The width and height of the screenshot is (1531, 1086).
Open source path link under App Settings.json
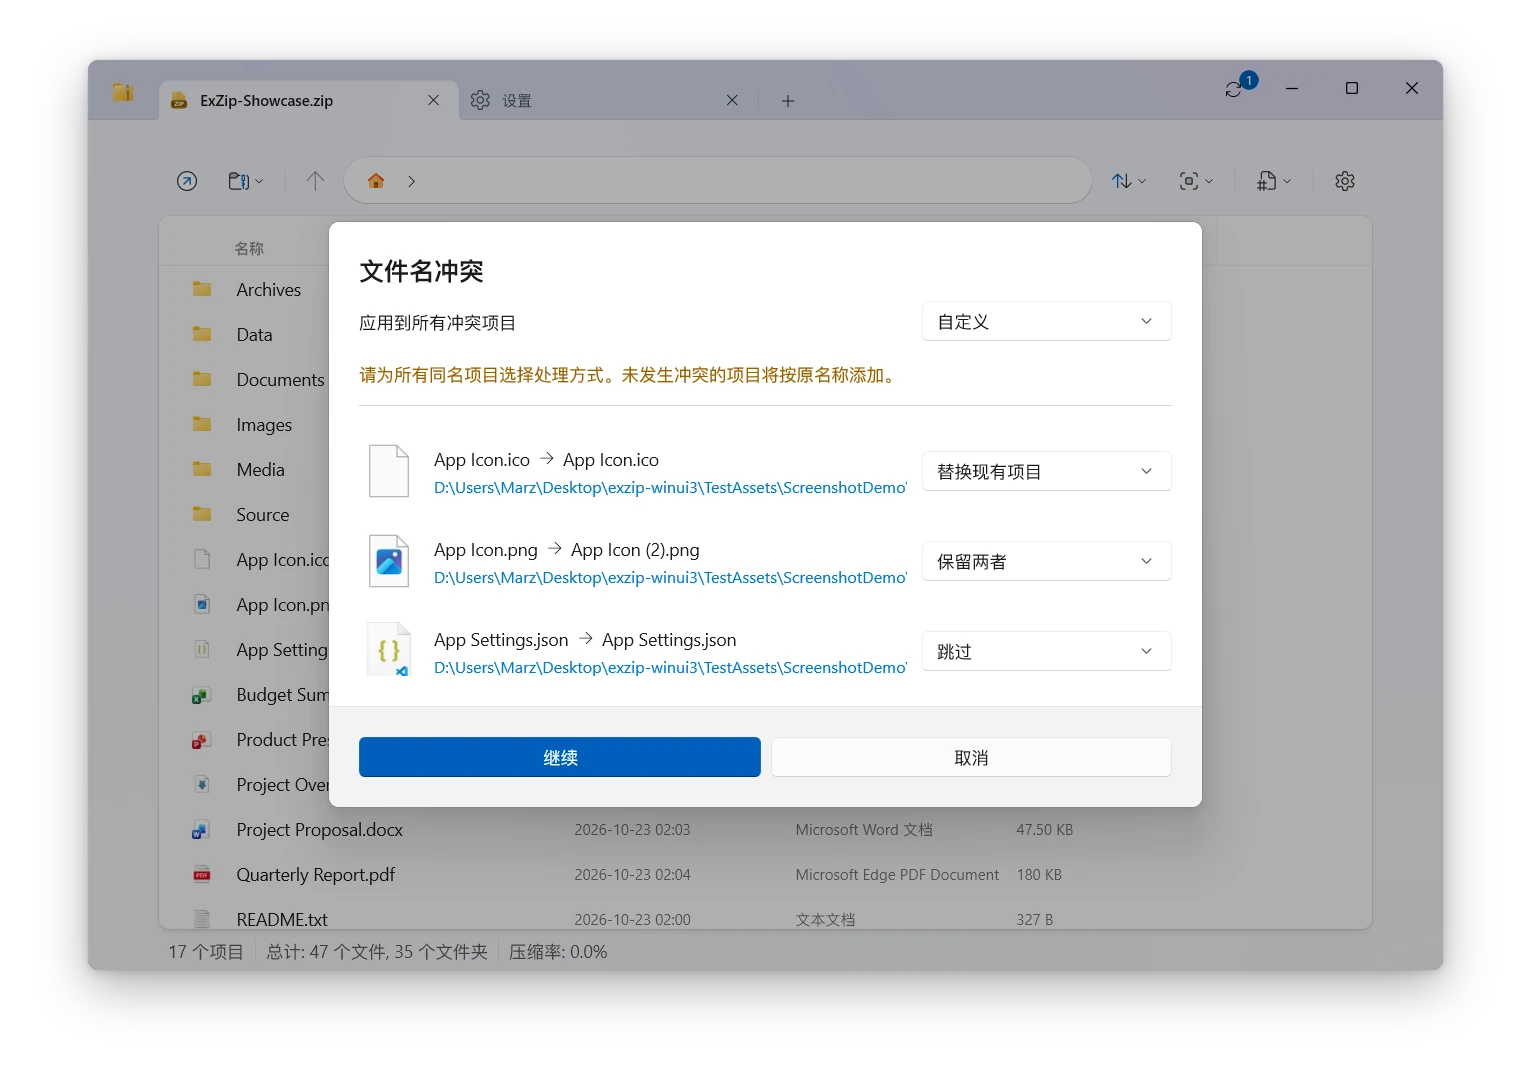pyautogui.click(x=670, y=668)
